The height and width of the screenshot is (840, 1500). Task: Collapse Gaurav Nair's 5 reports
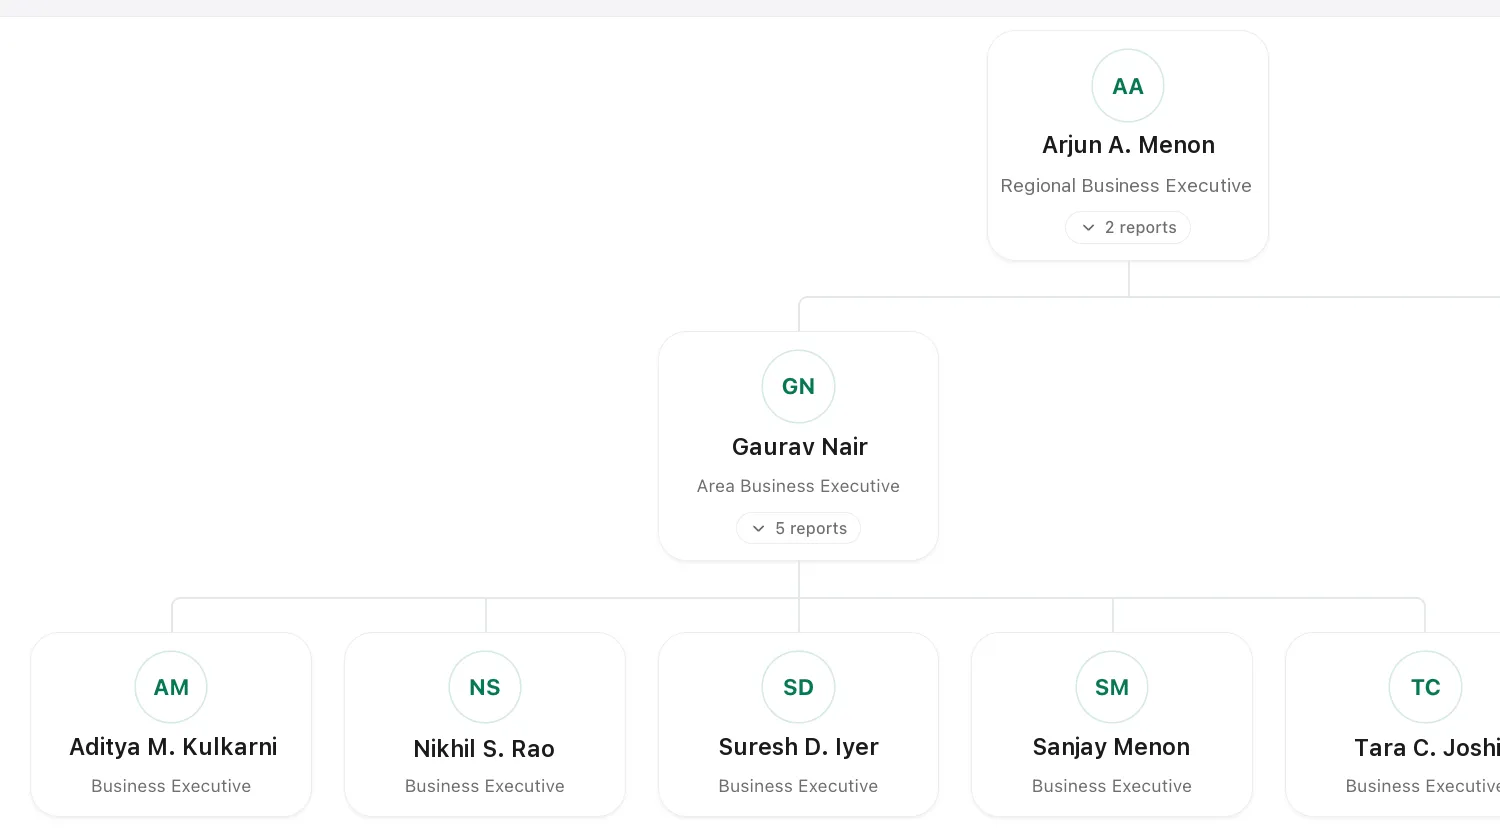pyautogui.click(x=798, y=528)
